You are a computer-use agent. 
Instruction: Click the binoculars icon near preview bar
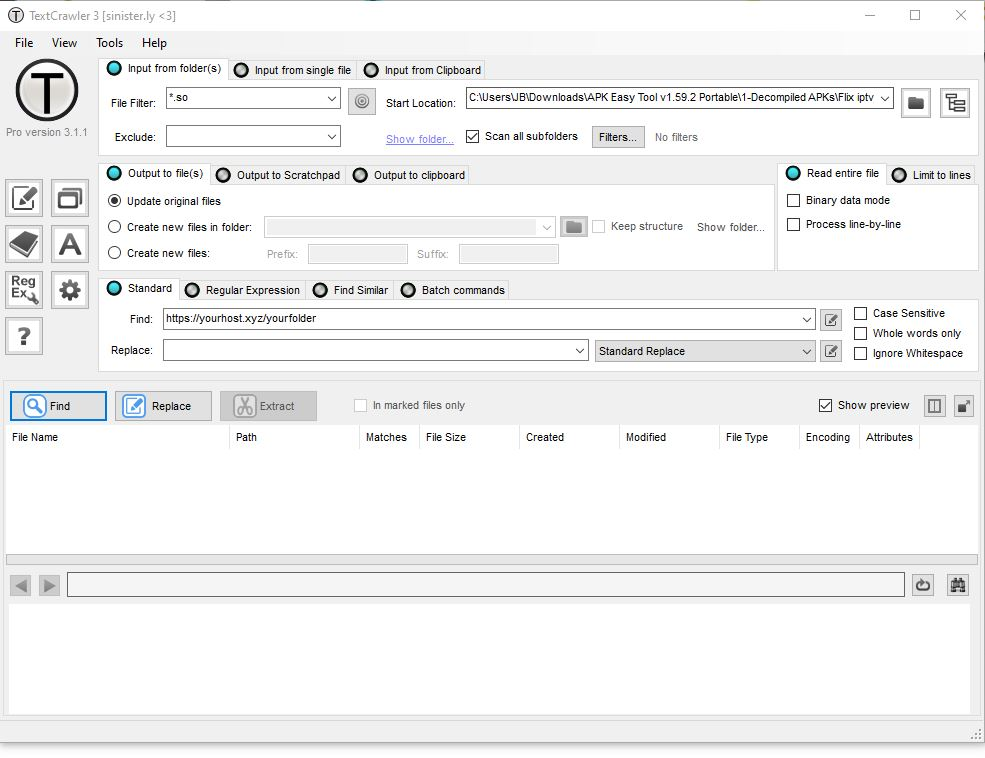tap(957, 585)
